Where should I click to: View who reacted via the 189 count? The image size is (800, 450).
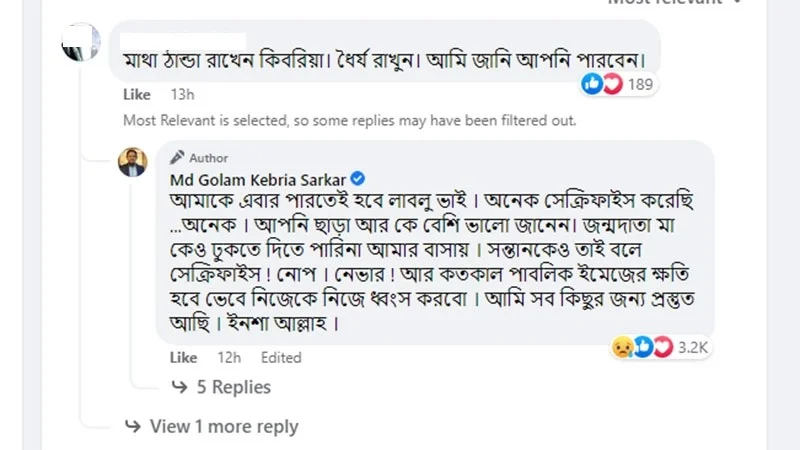pyautogui.click(x=641, y=84)
